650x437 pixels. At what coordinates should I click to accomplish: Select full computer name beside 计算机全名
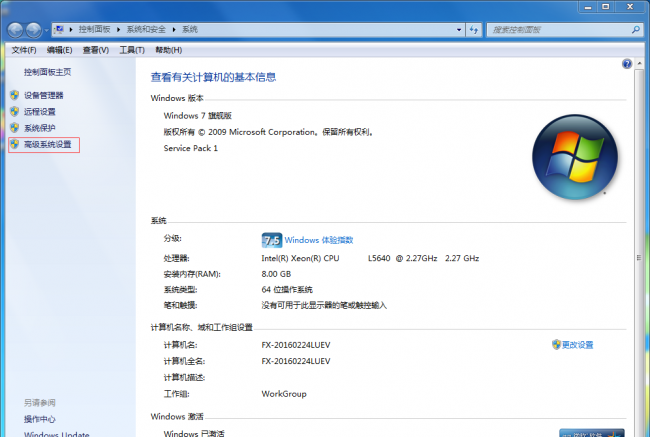click(296, 361)
